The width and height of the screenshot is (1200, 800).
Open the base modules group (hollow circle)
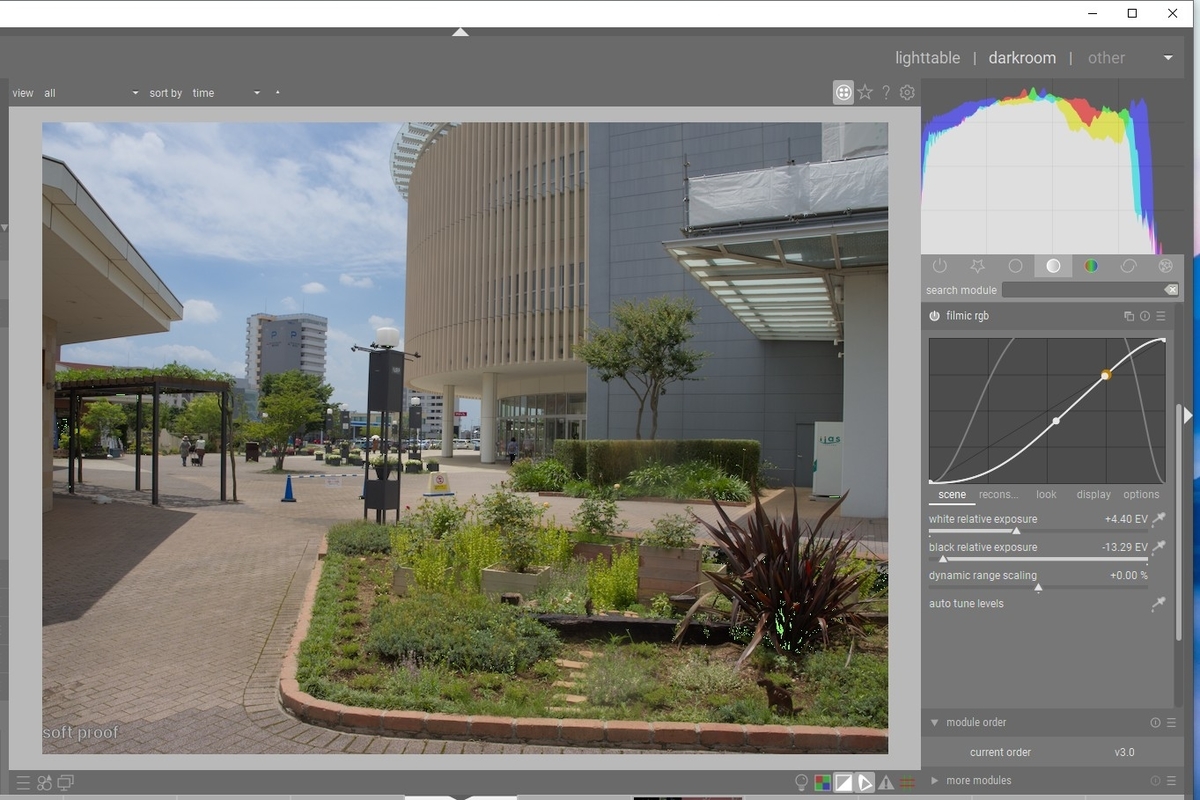[1015, 266]
